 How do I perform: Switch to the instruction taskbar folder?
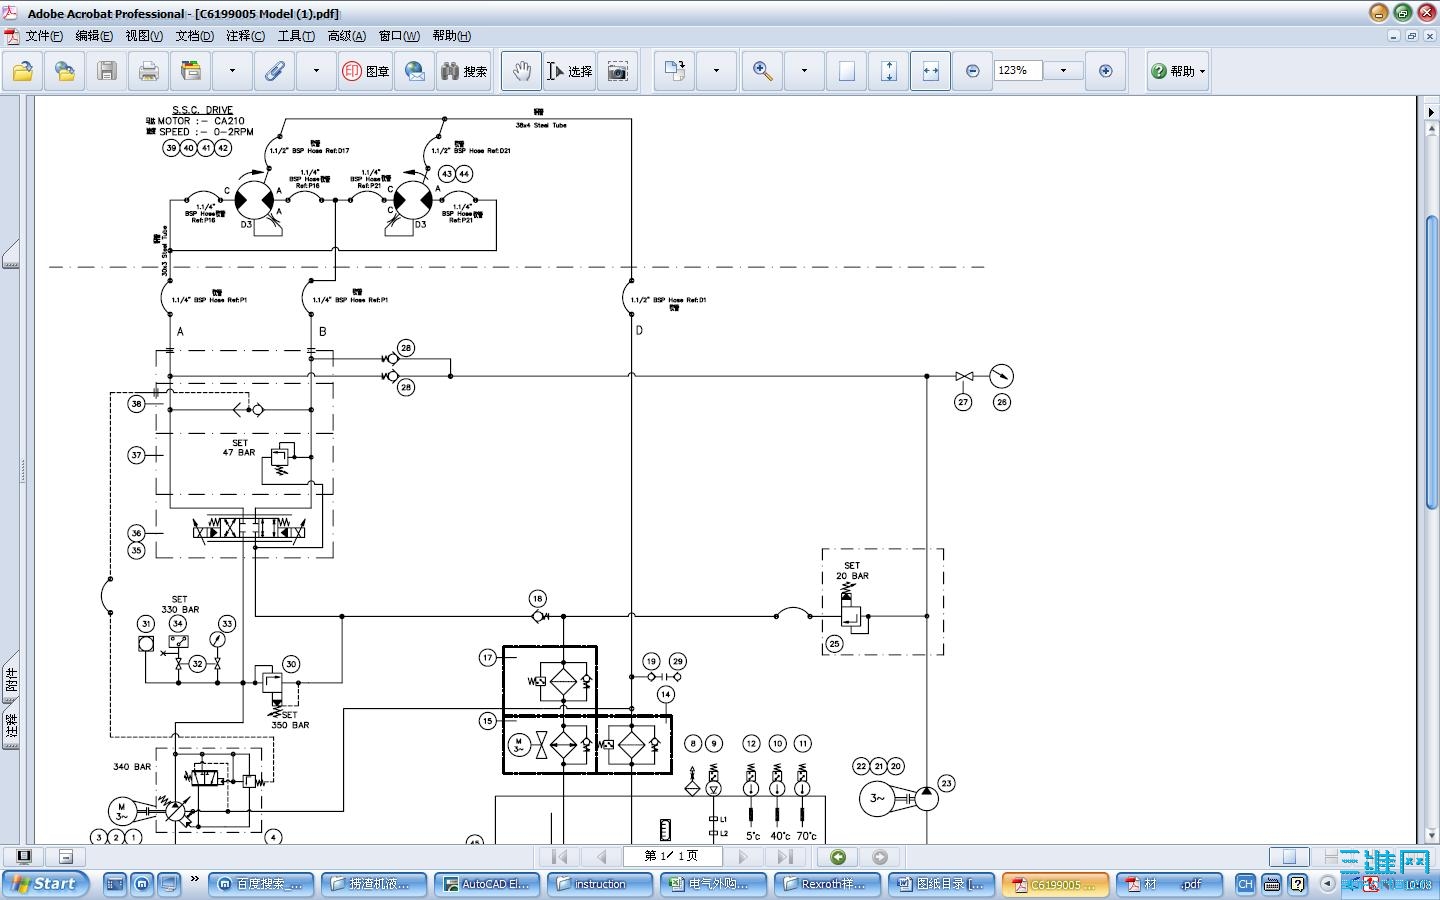(600, 884)
